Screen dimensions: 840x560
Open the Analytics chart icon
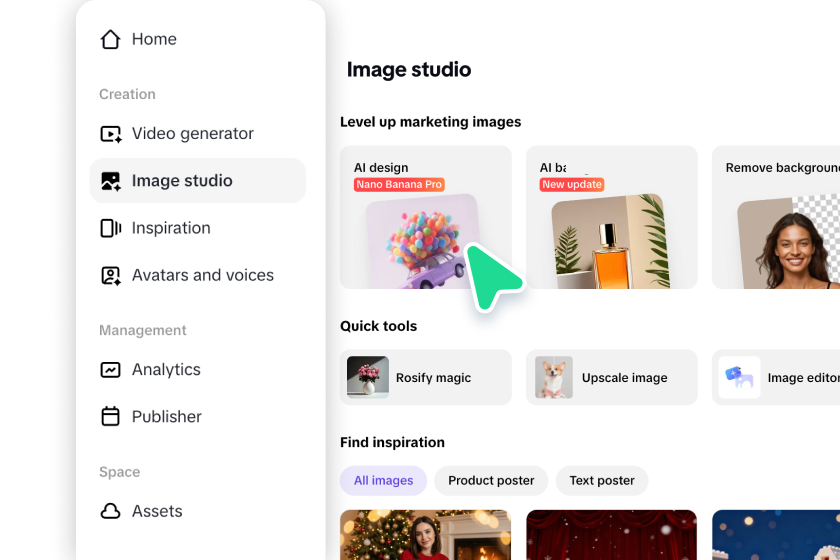click(110, 370)
